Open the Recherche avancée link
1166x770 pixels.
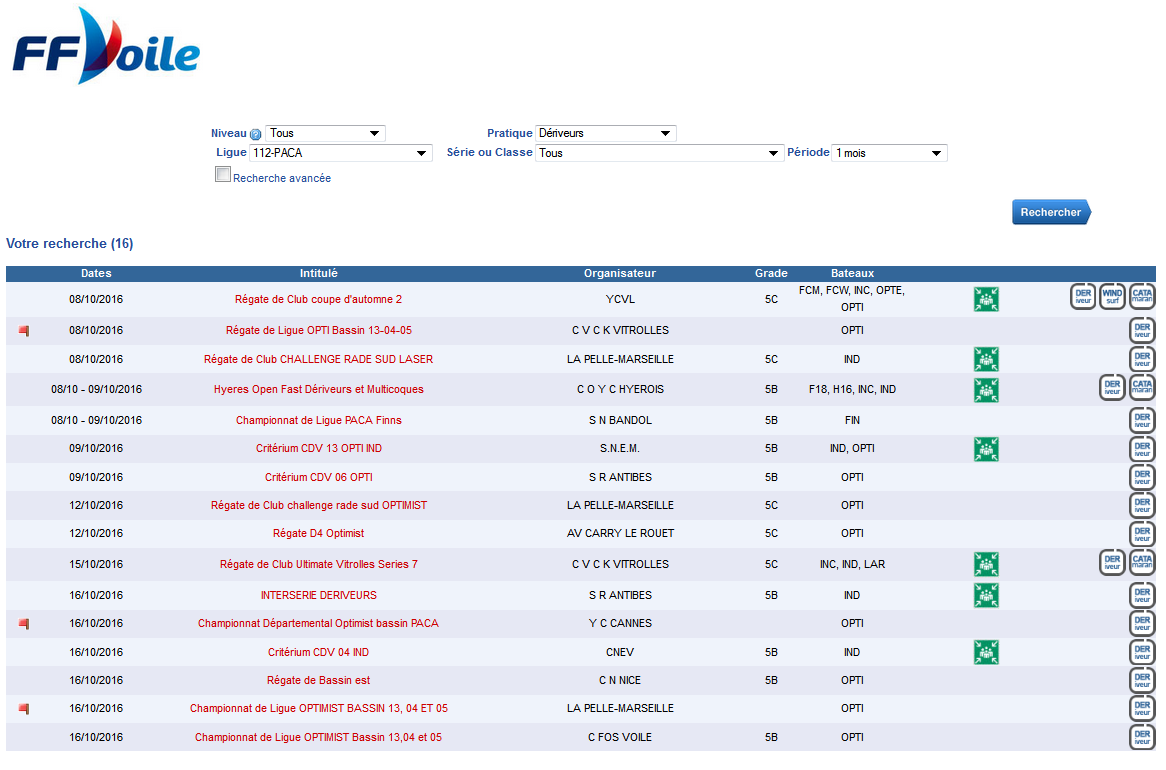(282, 179)
